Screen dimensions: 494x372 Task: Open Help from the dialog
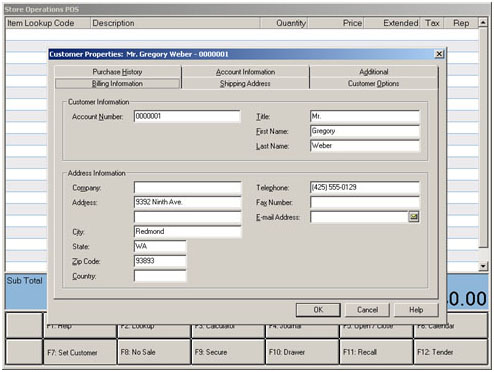(416, 310)
